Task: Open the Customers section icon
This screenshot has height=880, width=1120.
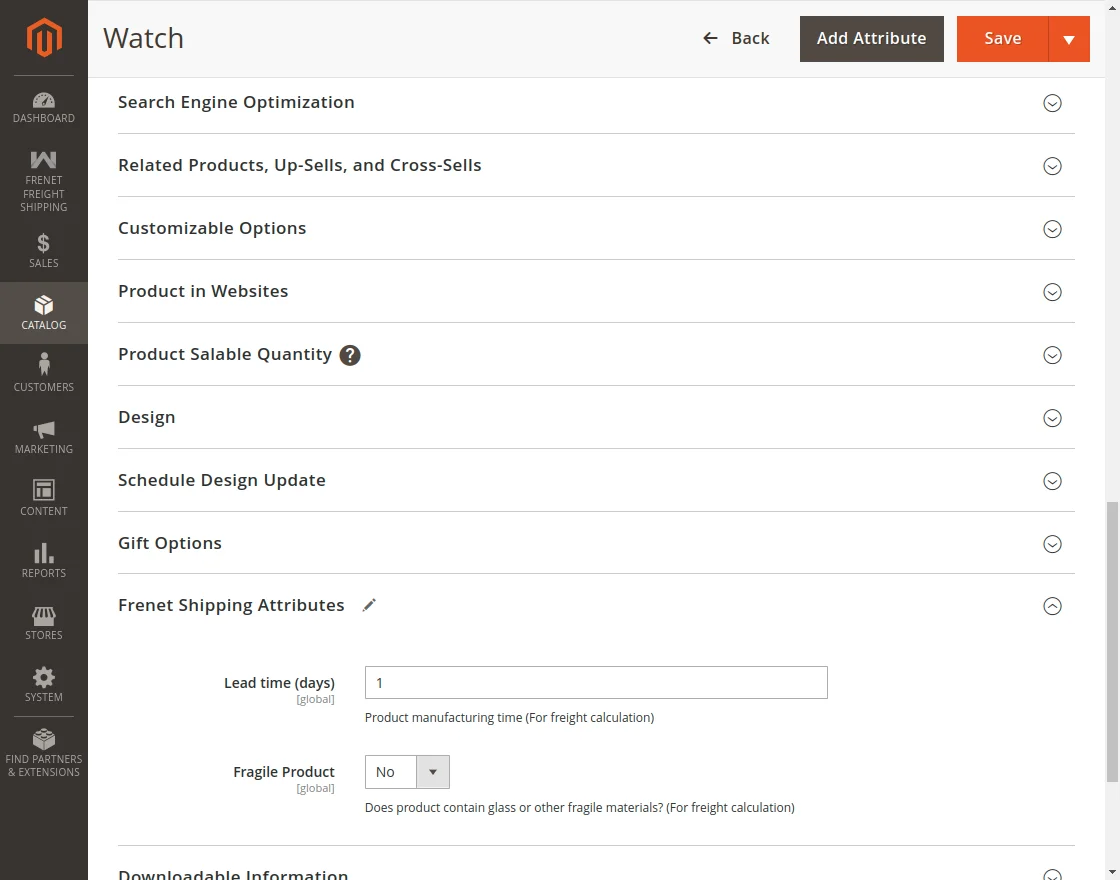Action: tap(43, 369)
